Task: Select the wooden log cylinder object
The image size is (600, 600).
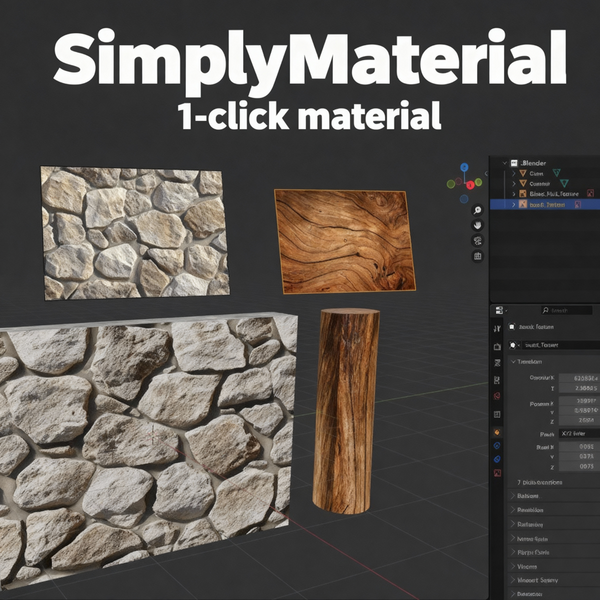Action: 346,411
